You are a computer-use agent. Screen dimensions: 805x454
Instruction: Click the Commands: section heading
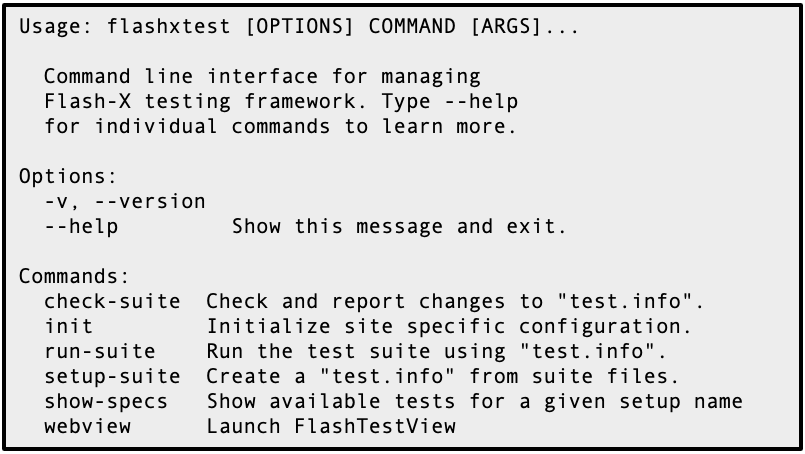tap(75, 277)
